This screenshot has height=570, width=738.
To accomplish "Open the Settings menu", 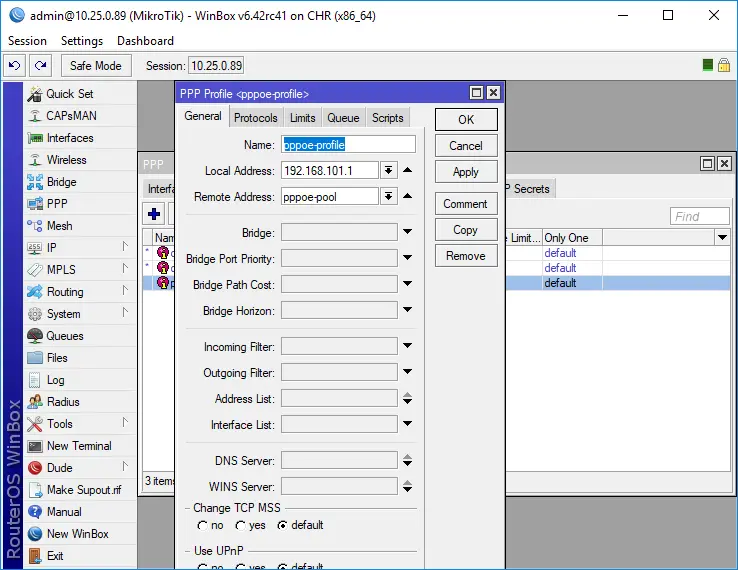I will tap(82, 41).
